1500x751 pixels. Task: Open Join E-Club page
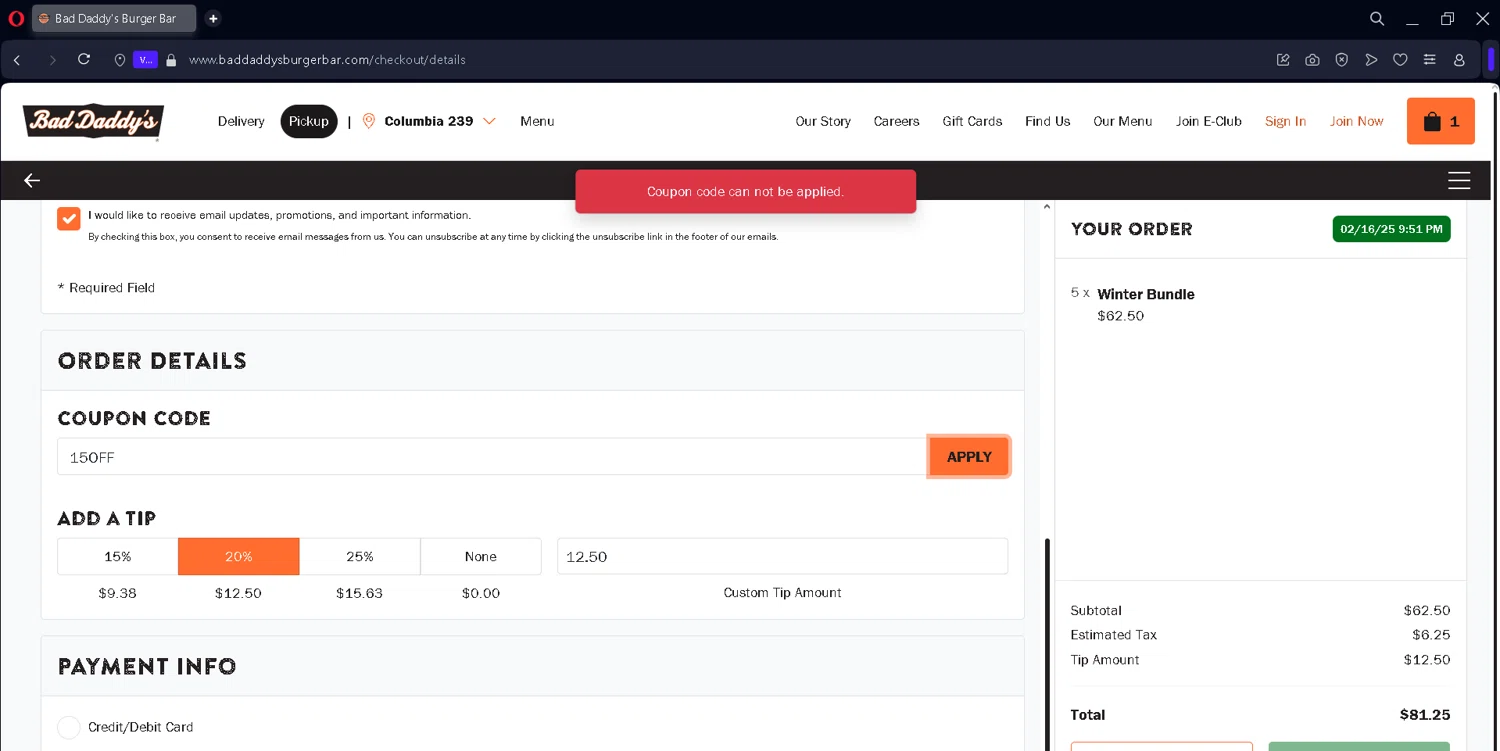click(1209, 121)
